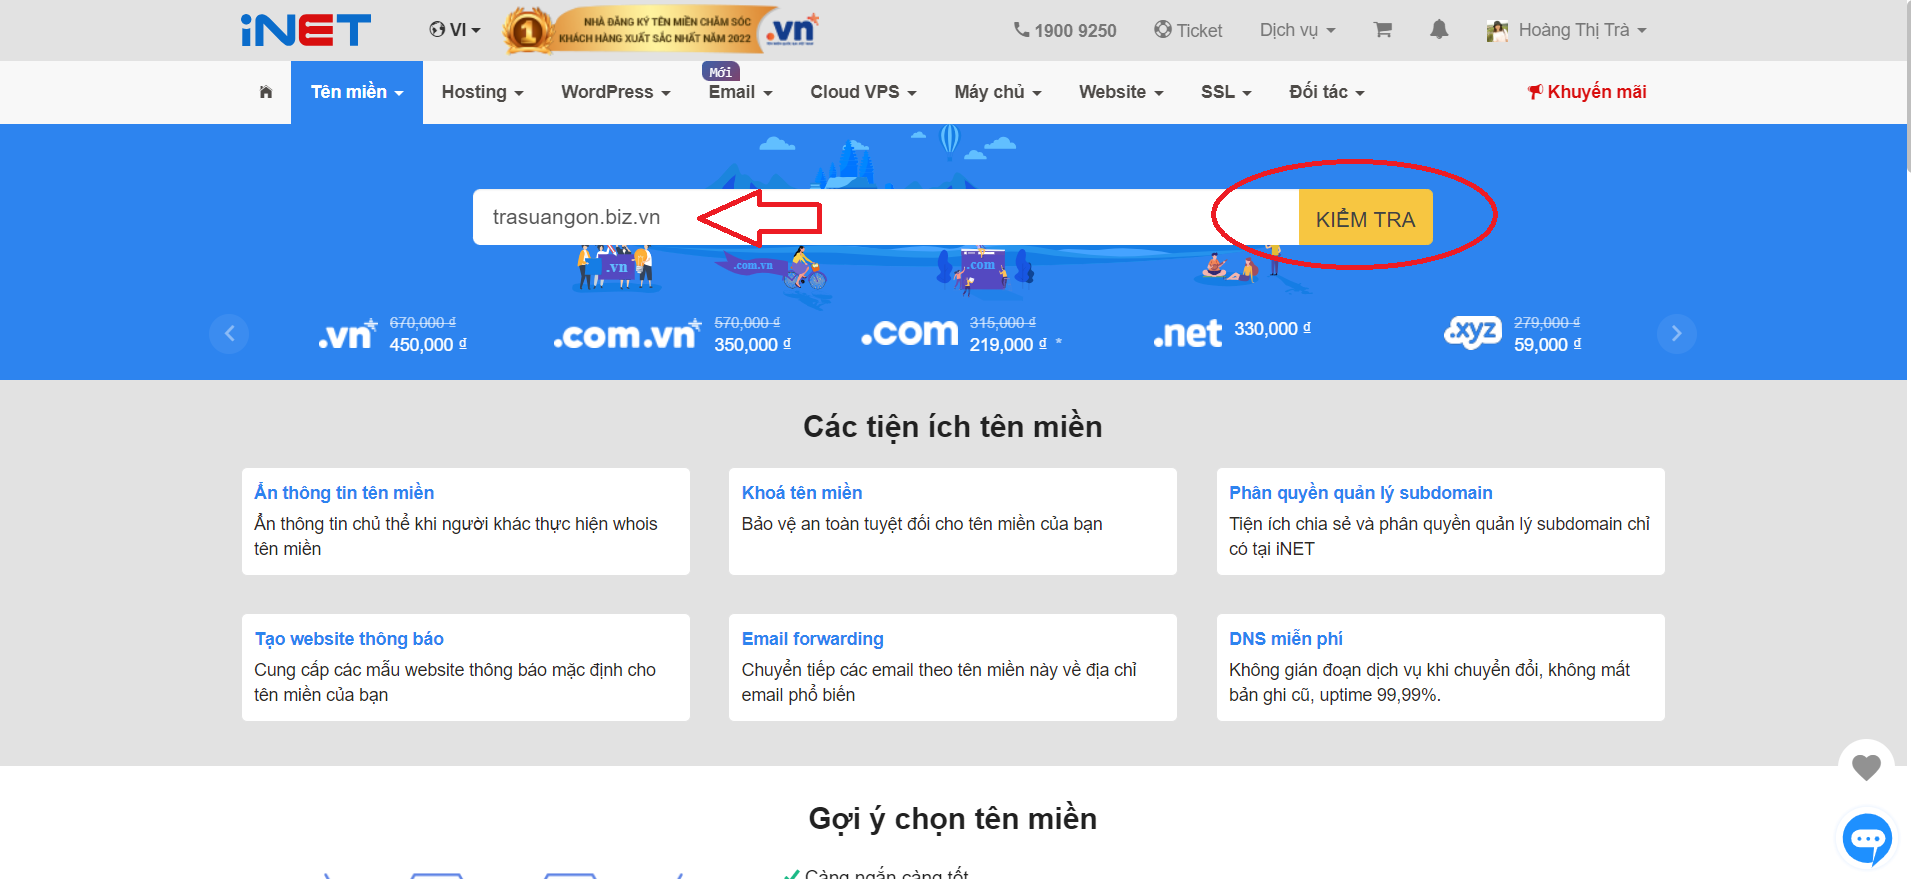Open Ẩn thông tin tên miền link
This screenshot has width=1911, height=879.
click(x=344, y=492)
